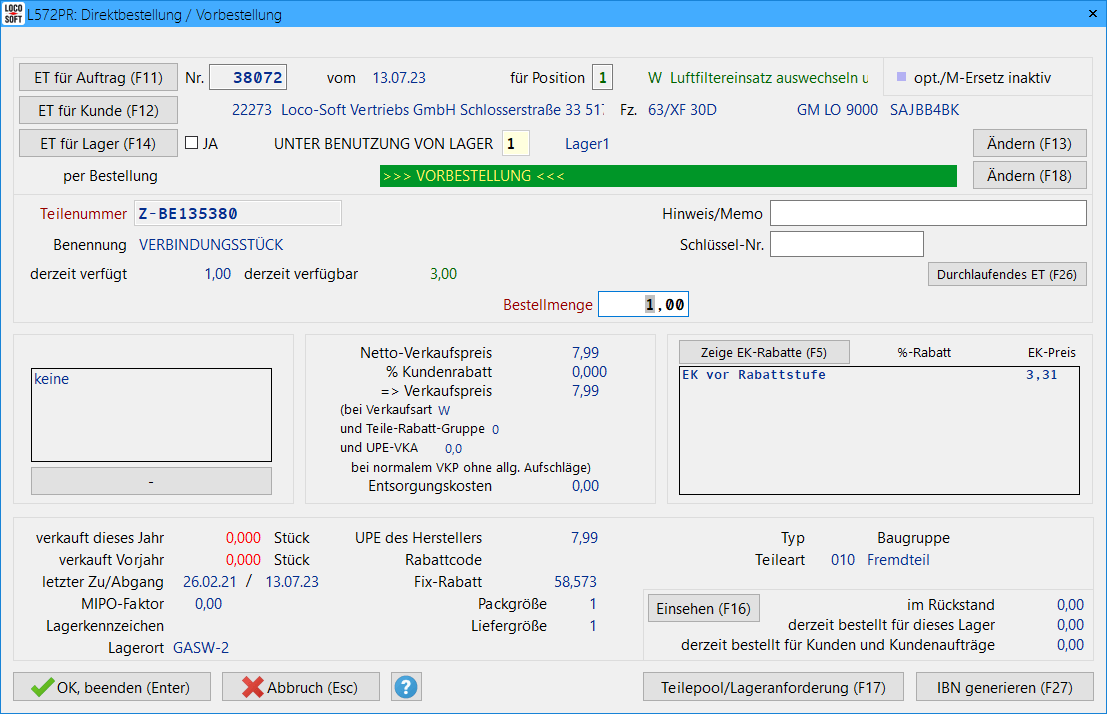Click ET für Lager (F14) button
The image size is (1107, 714).
(x=98, y=143)
